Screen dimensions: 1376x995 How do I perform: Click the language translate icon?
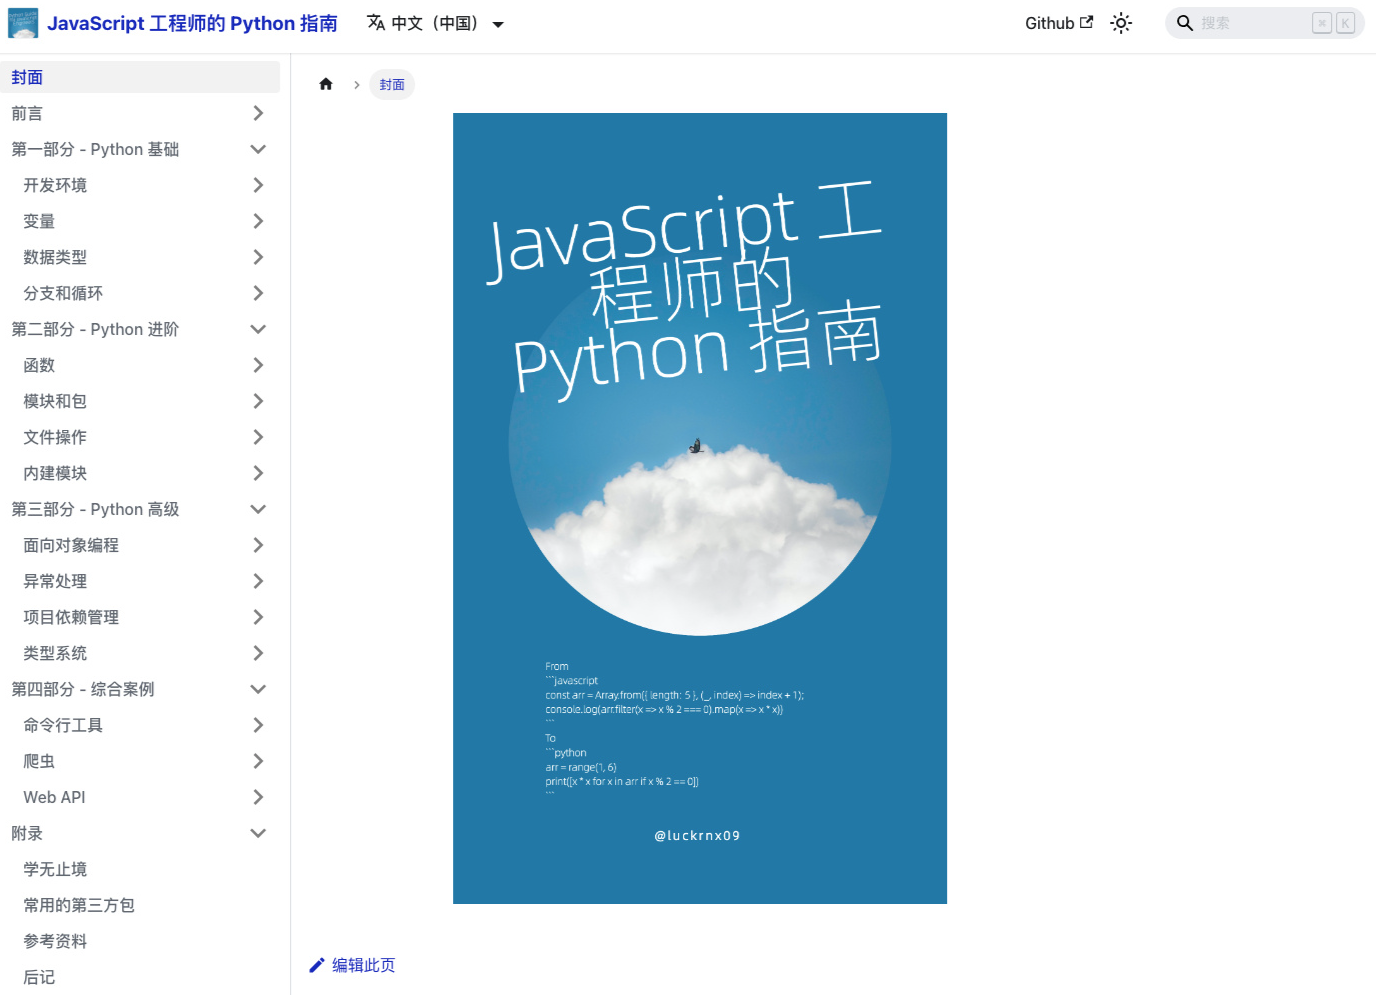click(376, 23)
